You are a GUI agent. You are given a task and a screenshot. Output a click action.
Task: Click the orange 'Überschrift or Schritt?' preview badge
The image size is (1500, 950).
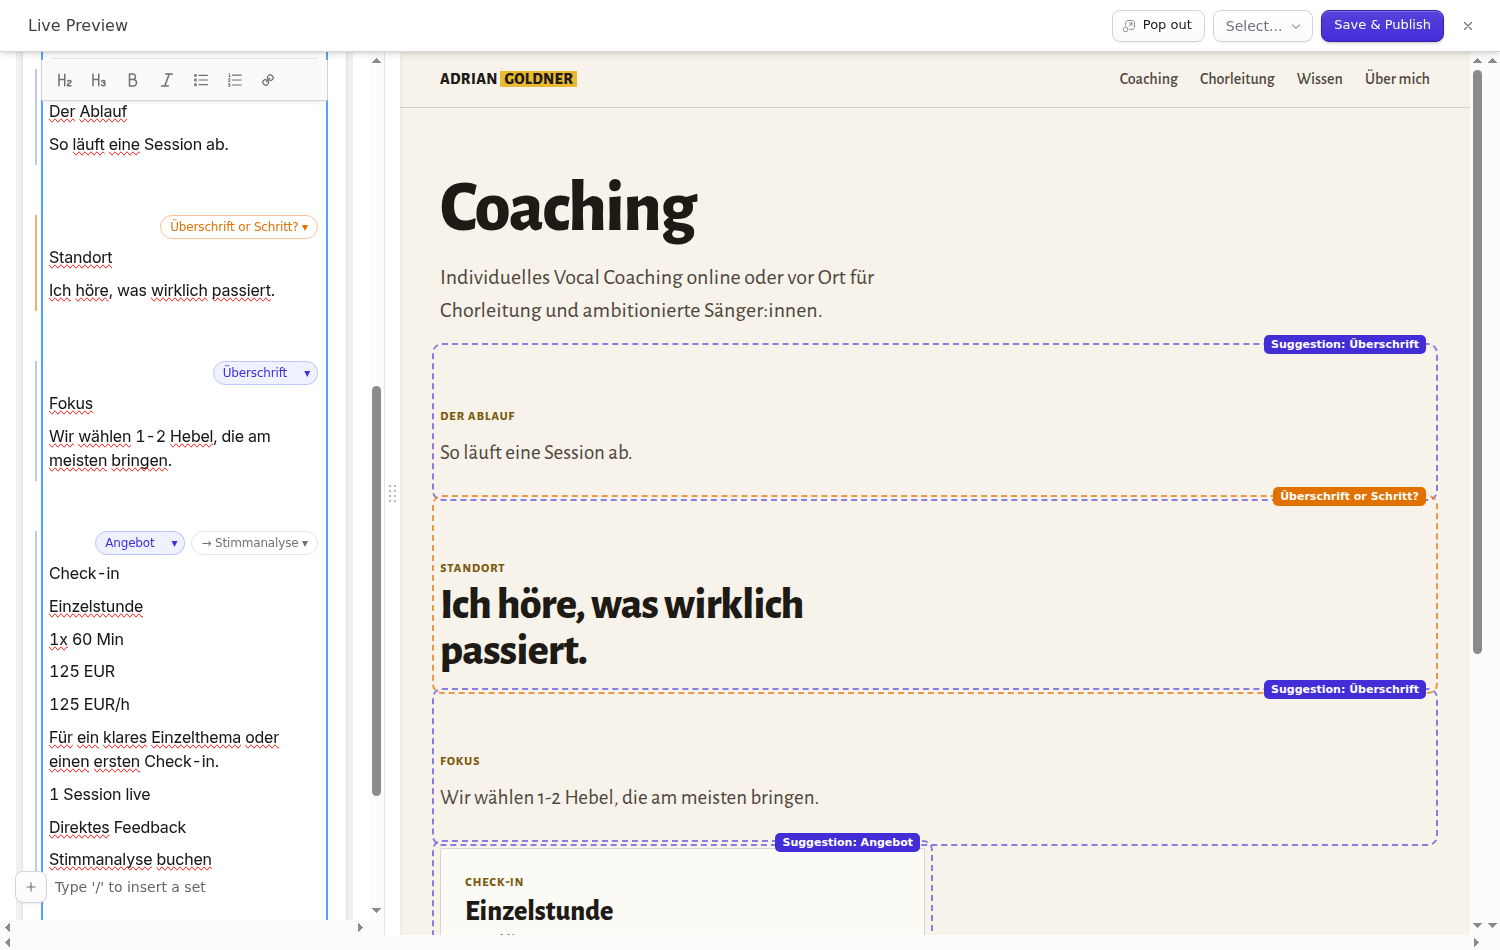tap(1349, 496)
